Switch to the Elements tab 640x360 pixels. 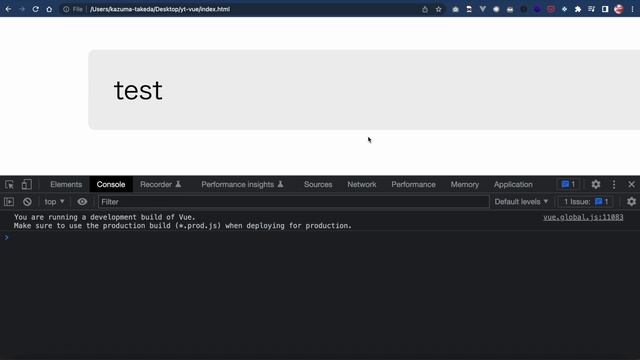(x=66, y=184)
